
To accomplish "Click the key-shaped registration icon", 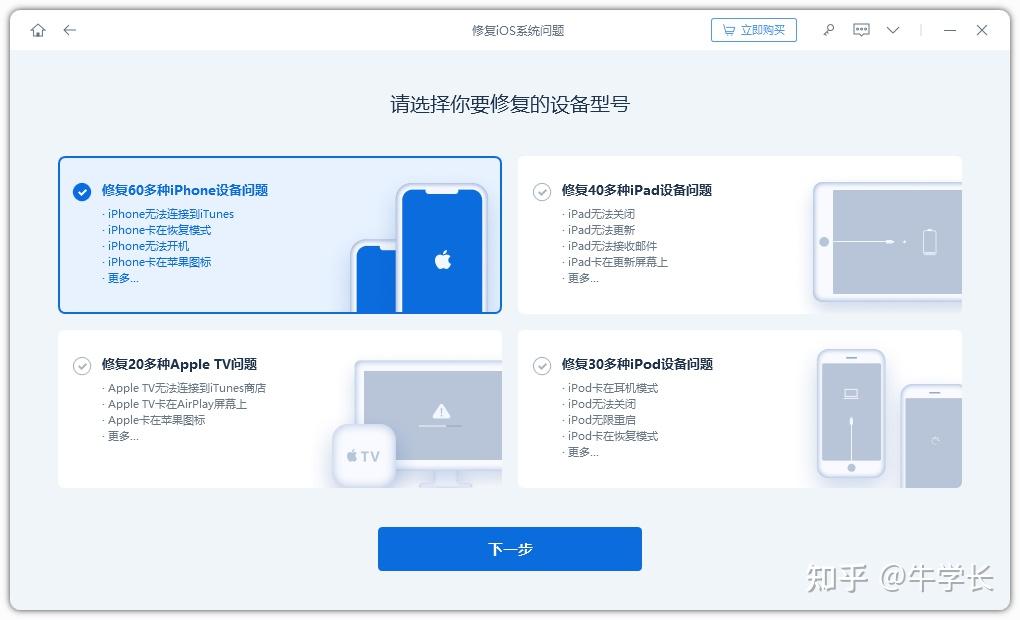I will coord(828,30).
